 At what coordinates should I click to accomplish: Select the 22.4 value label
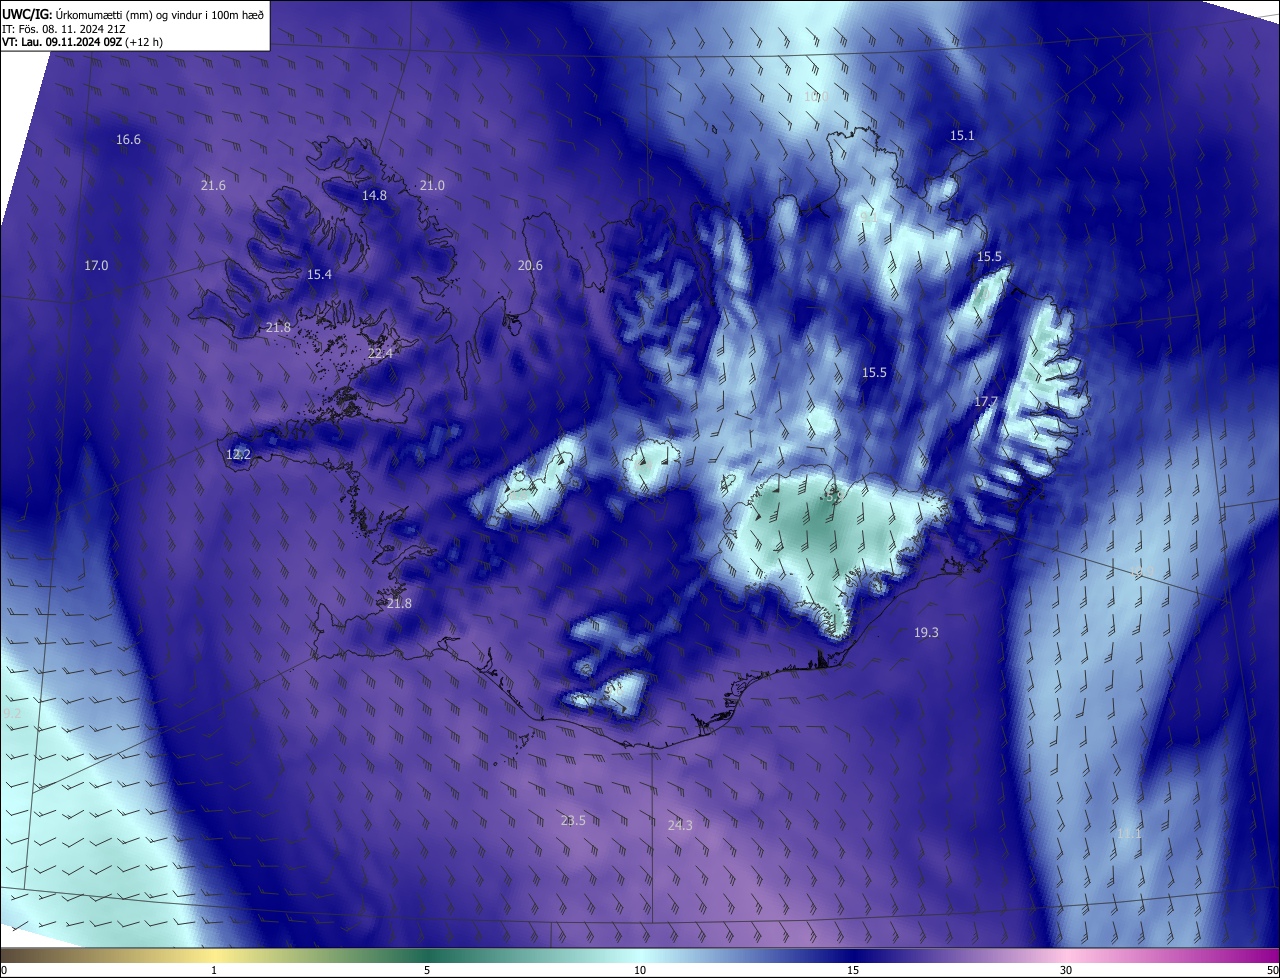380,354
